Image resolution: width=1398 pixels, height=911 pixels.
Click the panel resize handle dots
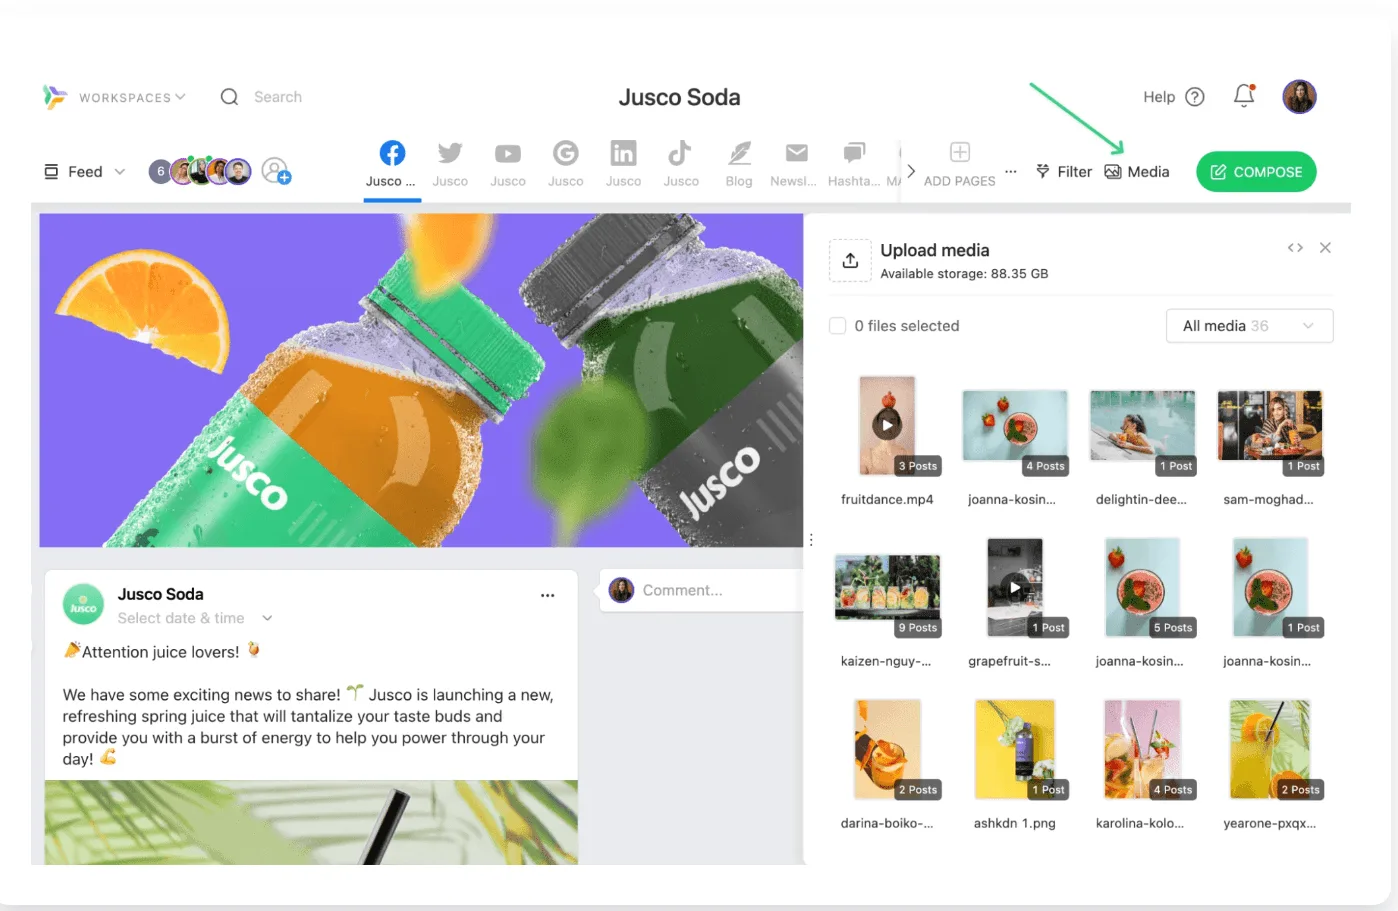811,540
